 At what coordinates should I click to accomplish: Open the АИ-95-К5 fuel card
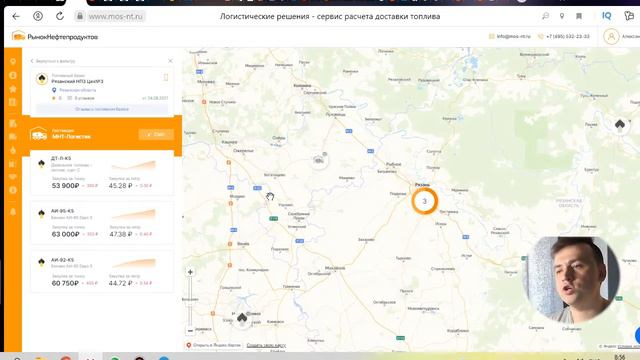(x=102, y=223)
